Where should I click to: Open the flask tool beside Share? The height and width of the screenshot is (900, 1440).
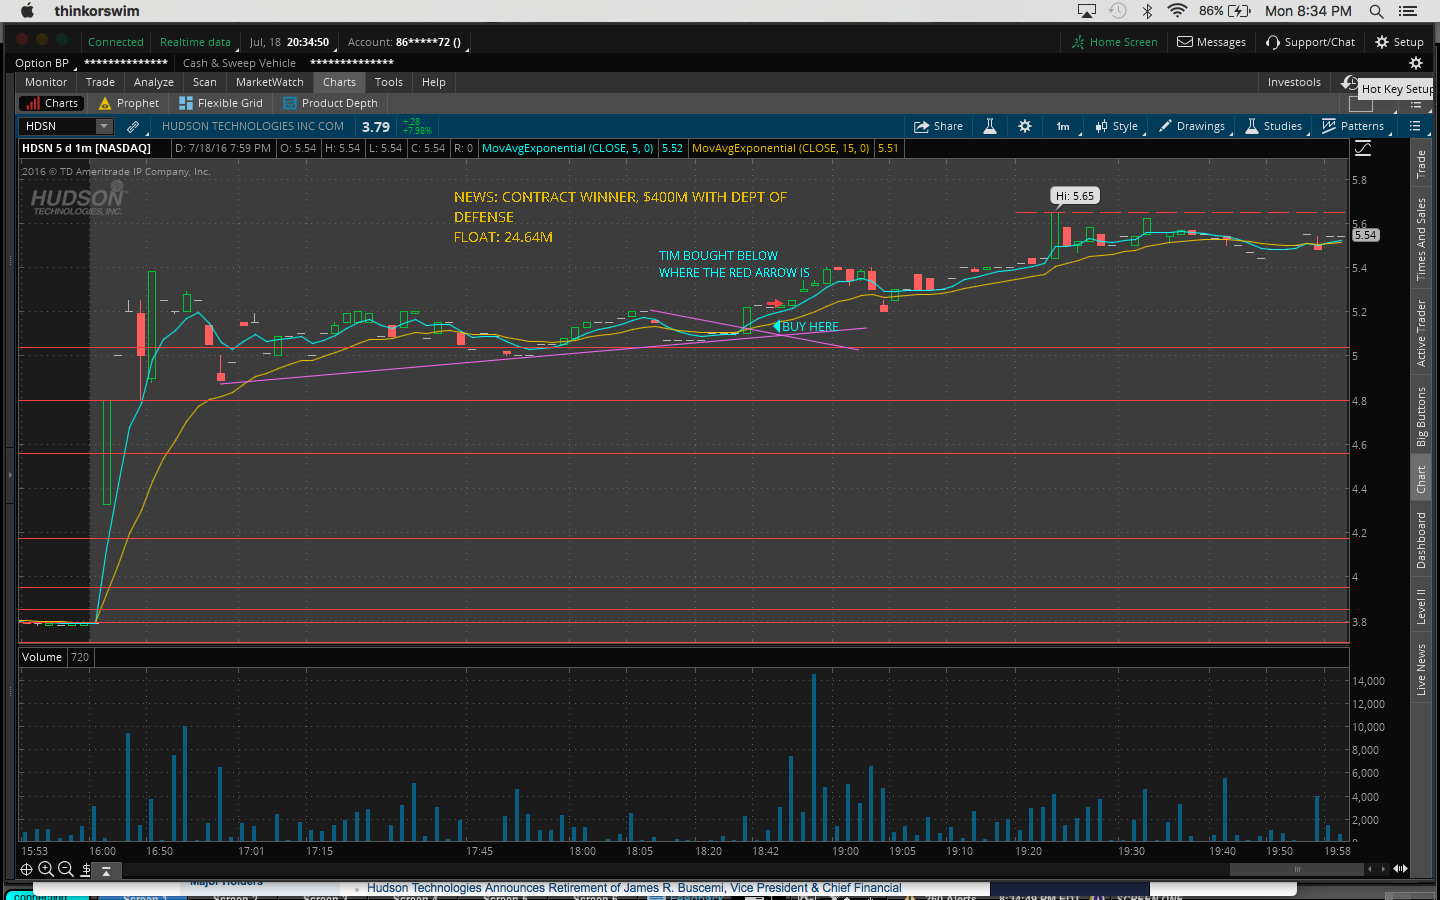990,126
